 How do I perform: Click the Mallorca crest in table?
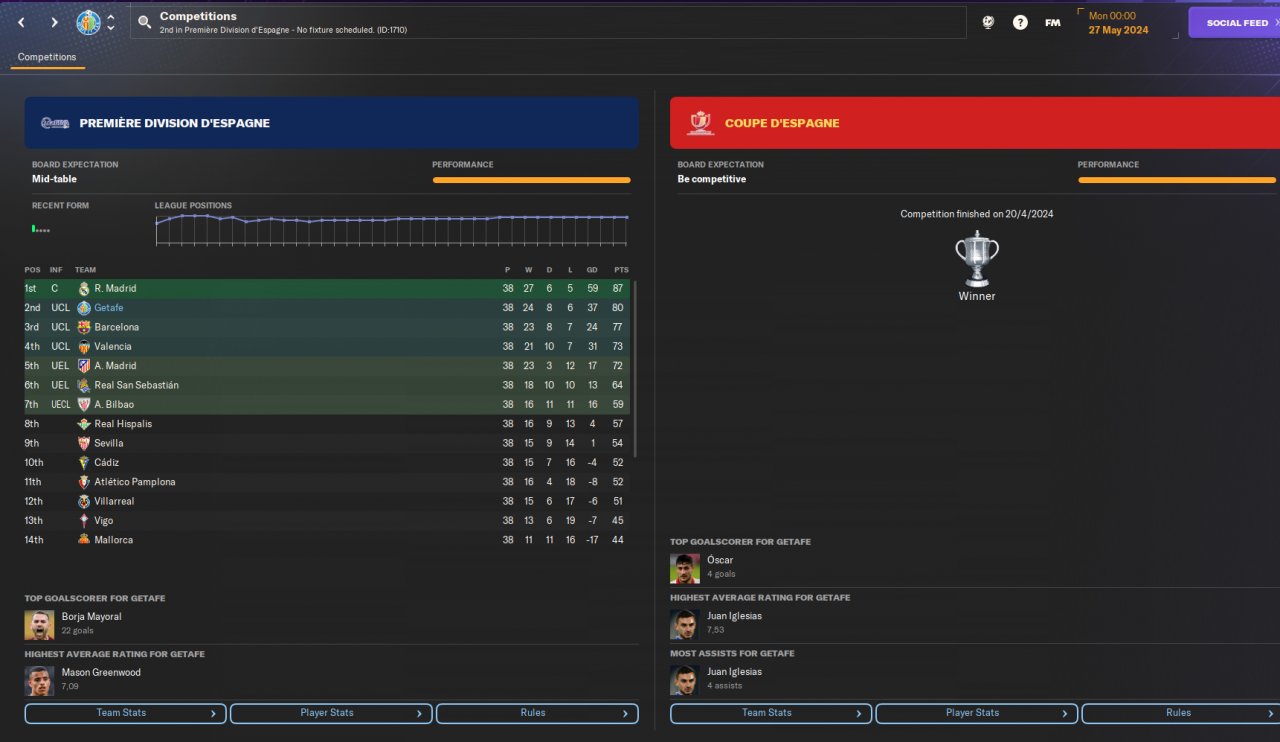click(x=84, y=540)
